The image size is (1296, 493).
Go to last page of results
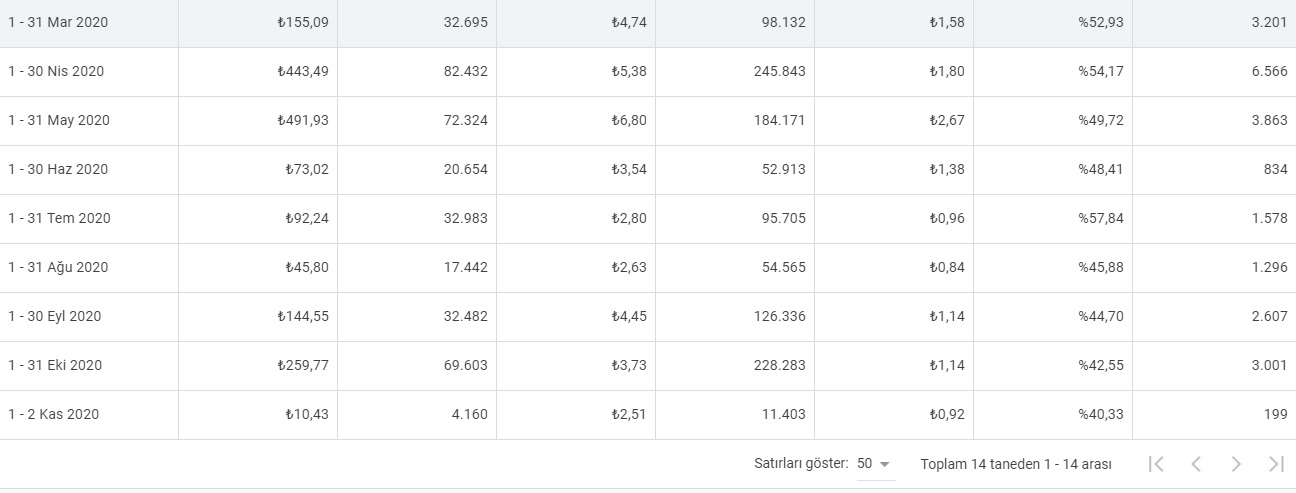(1276, 464)
